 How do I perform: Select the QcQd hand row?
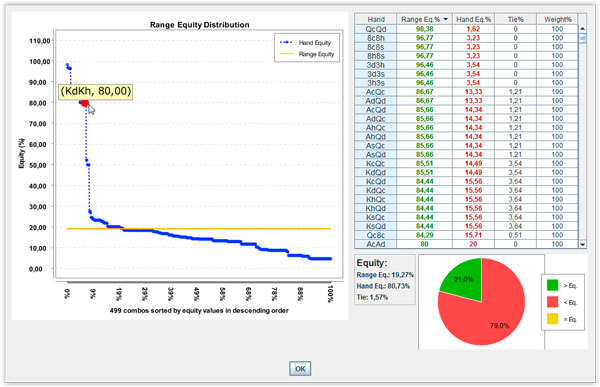(466, 29)
